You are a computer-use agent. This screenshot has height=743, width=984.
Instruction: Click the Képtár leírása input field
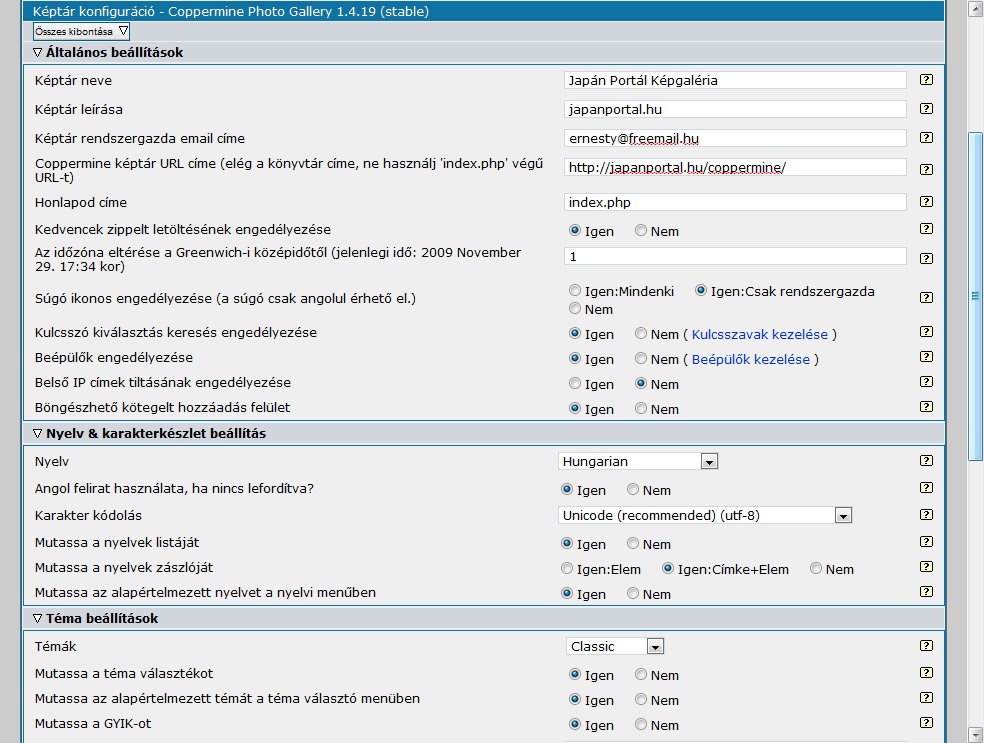coord(735,109)
